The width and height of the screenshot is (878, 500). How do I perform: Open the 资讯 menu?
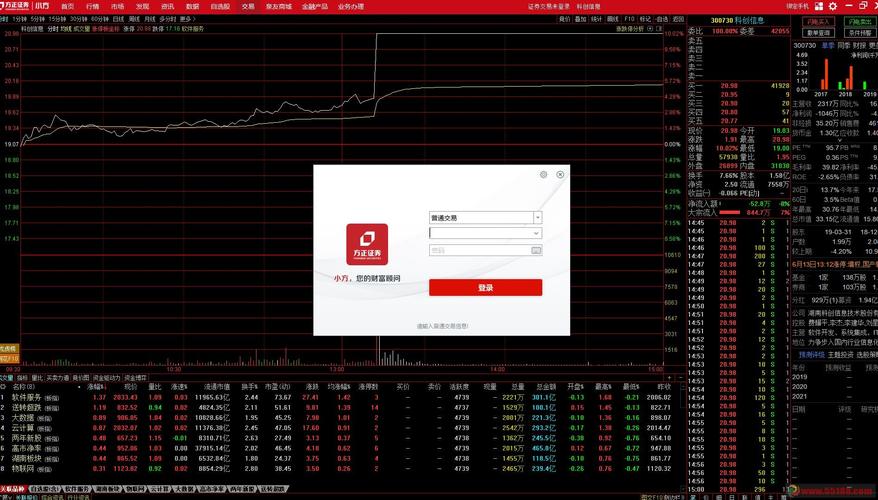click(x=167, y=6)
